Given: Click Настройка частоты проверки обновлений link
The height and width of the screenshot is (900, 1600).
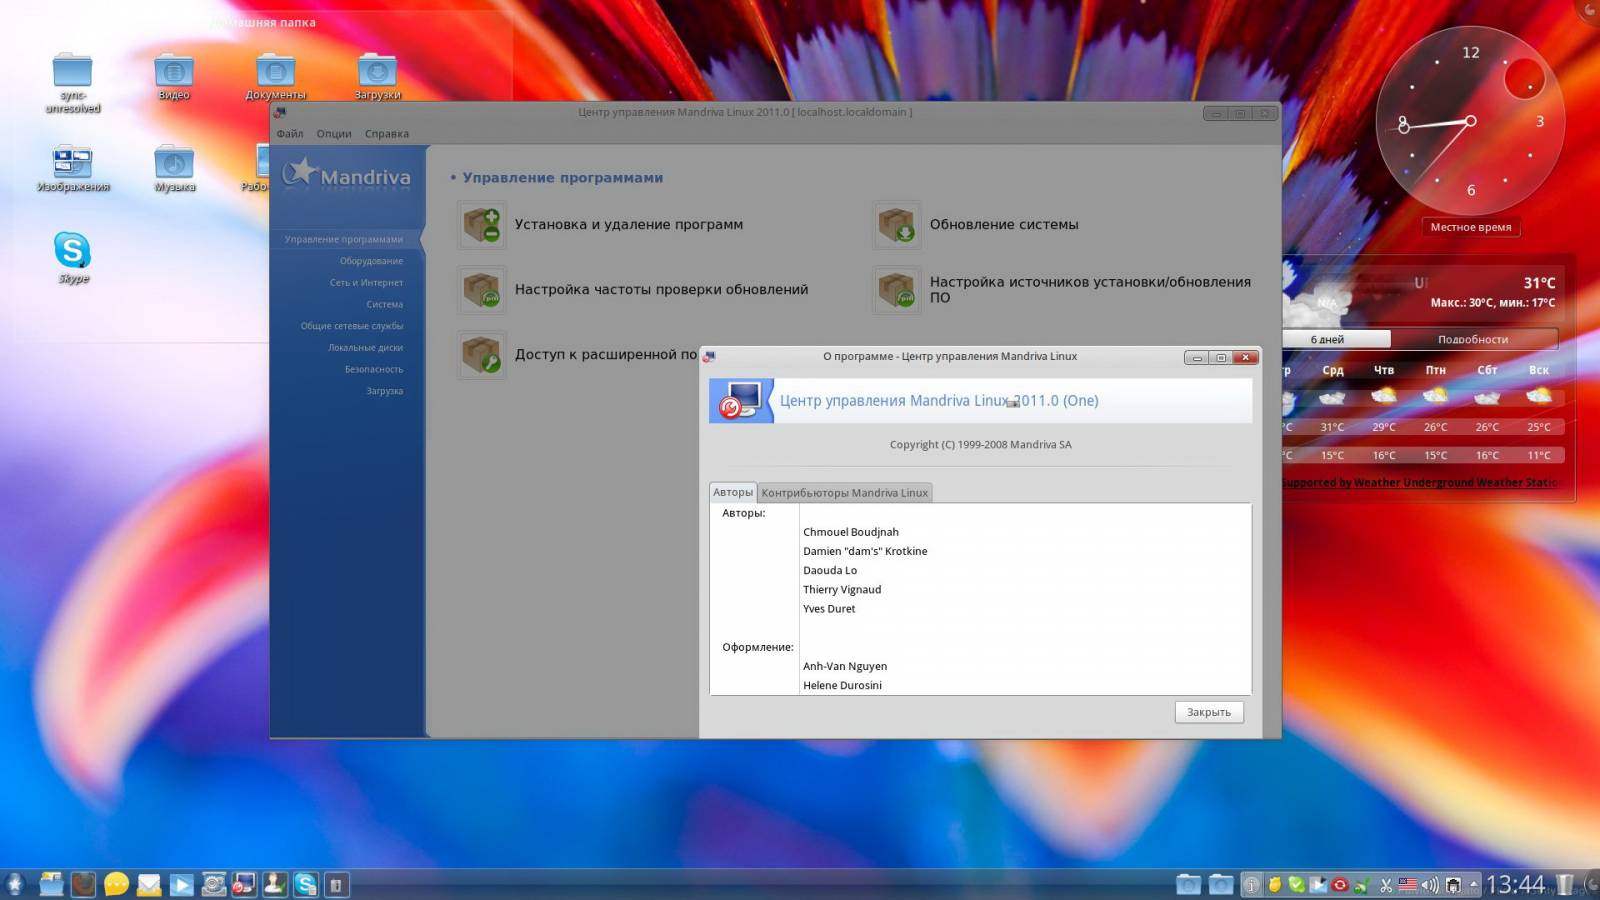Looking at the screenshot, I should (x=661, y=290).
